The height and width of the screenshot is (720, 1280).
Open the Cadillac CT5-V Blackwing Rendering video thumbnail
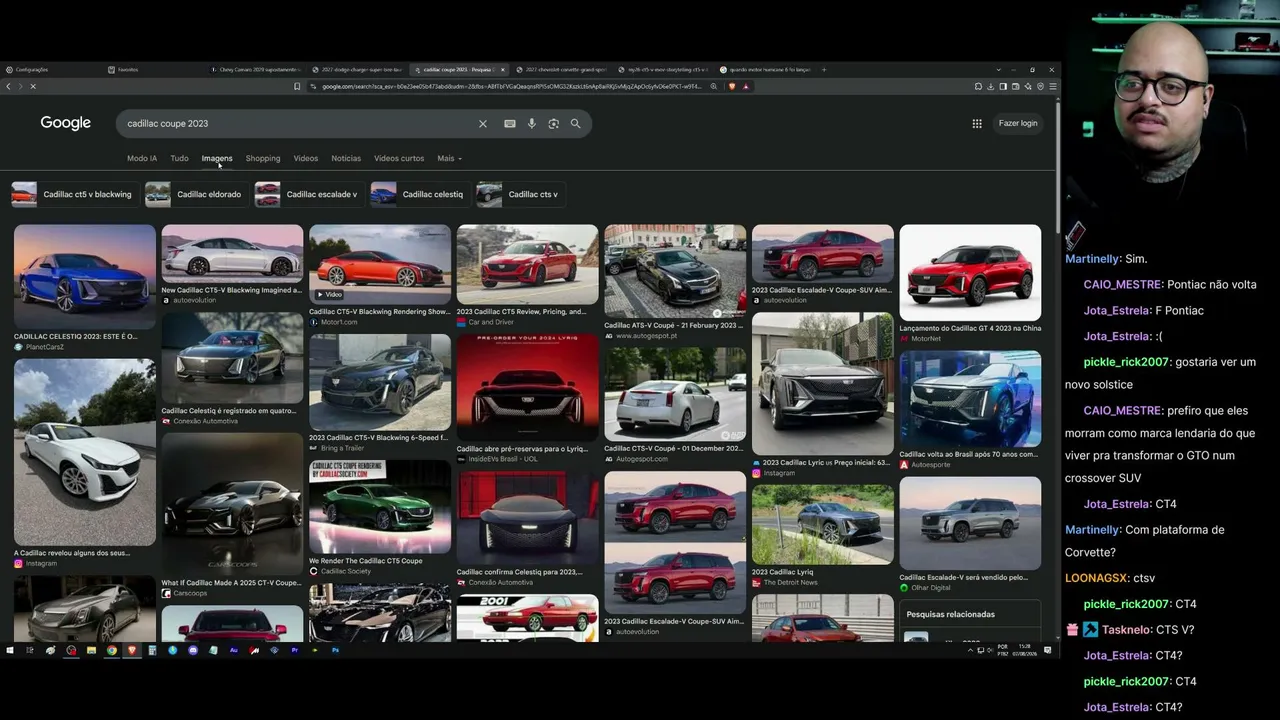pos(380,264)
